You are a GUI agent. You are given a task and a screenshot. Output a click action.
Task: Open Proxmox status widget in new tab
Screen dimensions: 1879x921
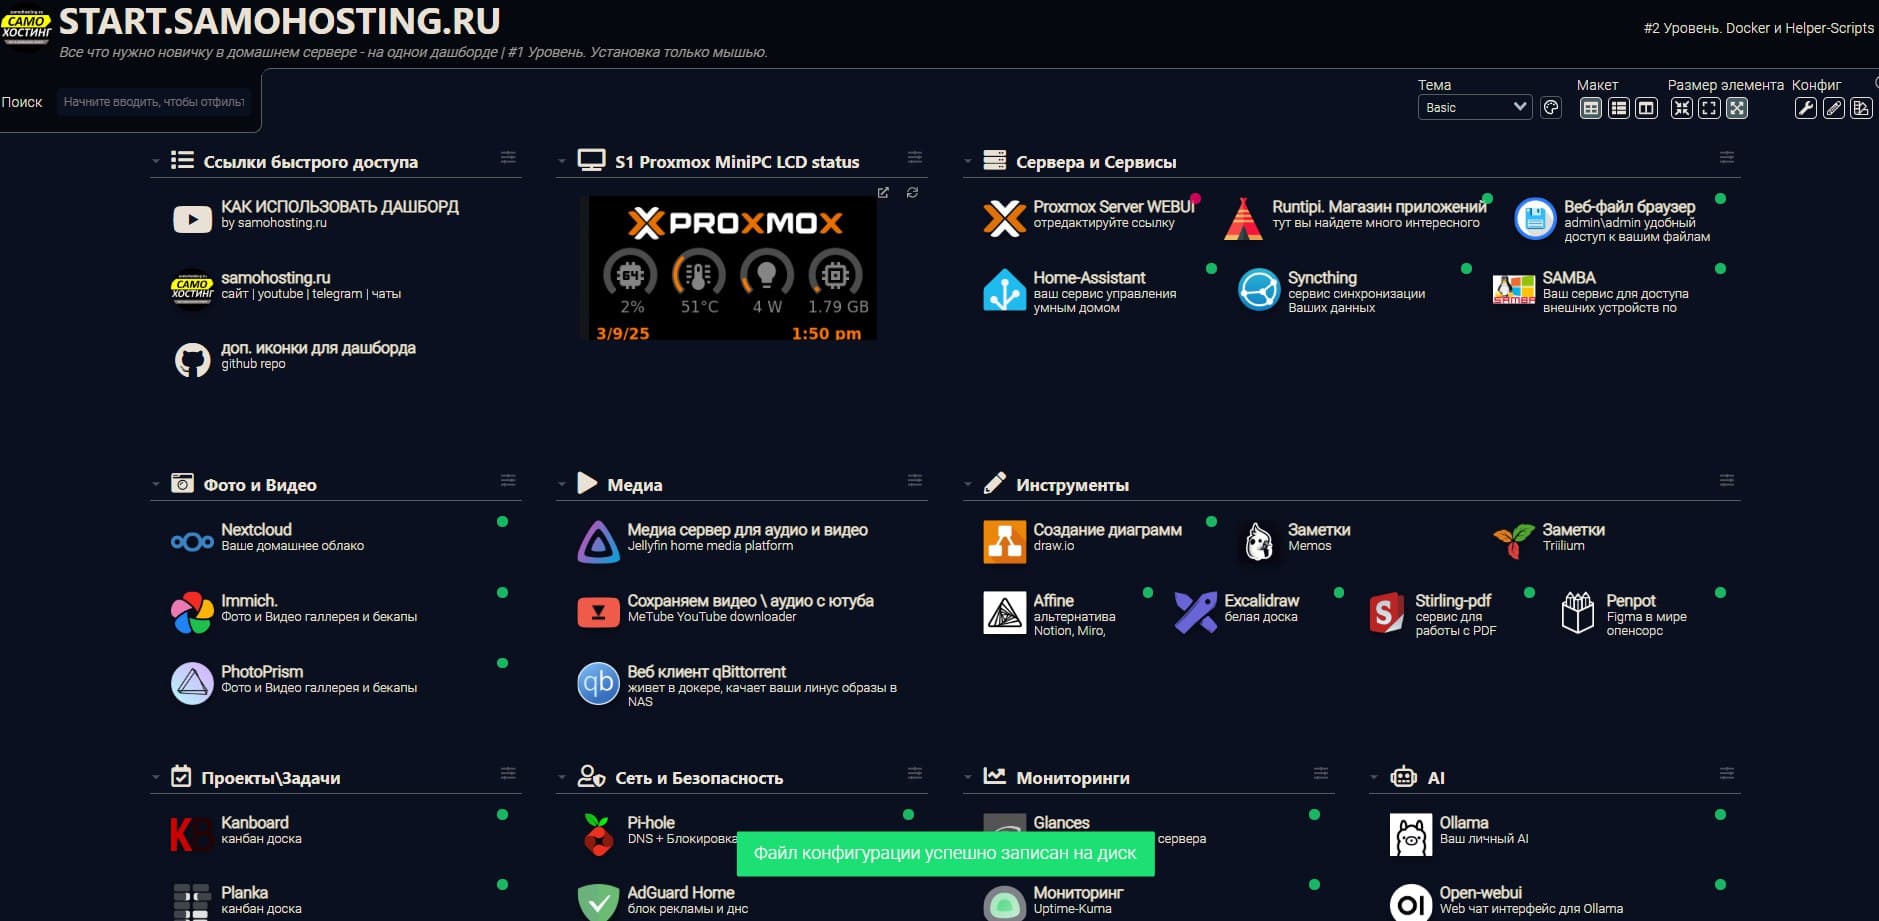[883, 192]
